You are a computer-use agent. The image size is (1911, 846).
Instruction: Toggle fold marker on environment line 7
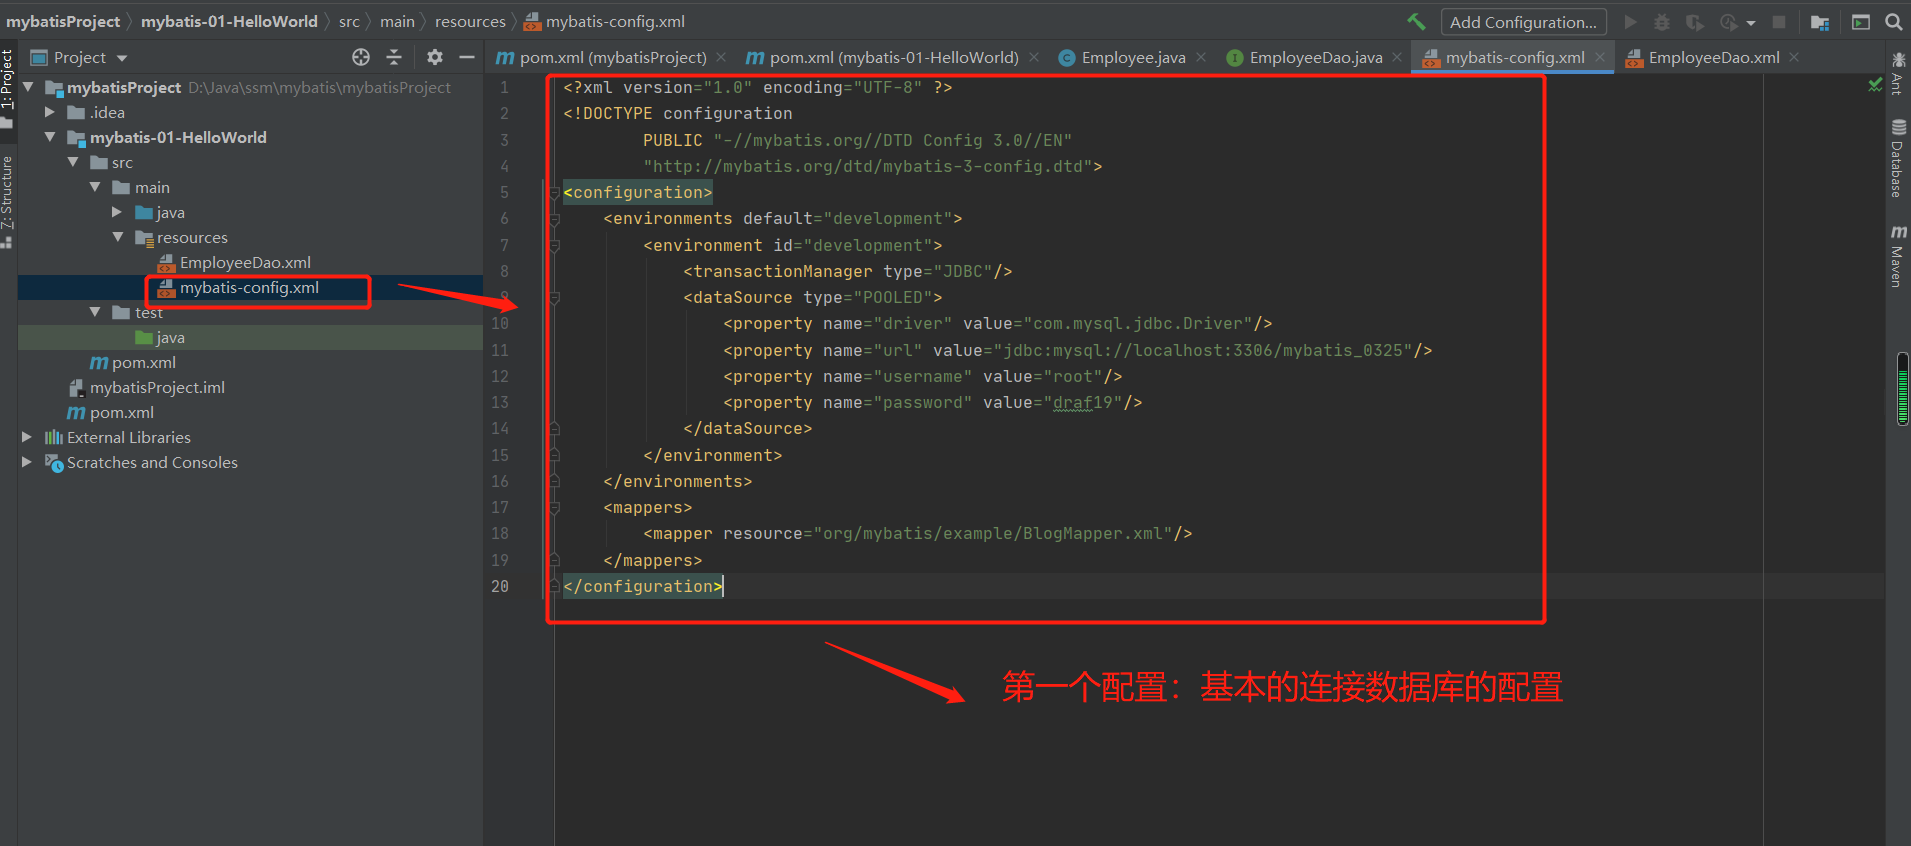pyautogui.click(x=554, y=245)
